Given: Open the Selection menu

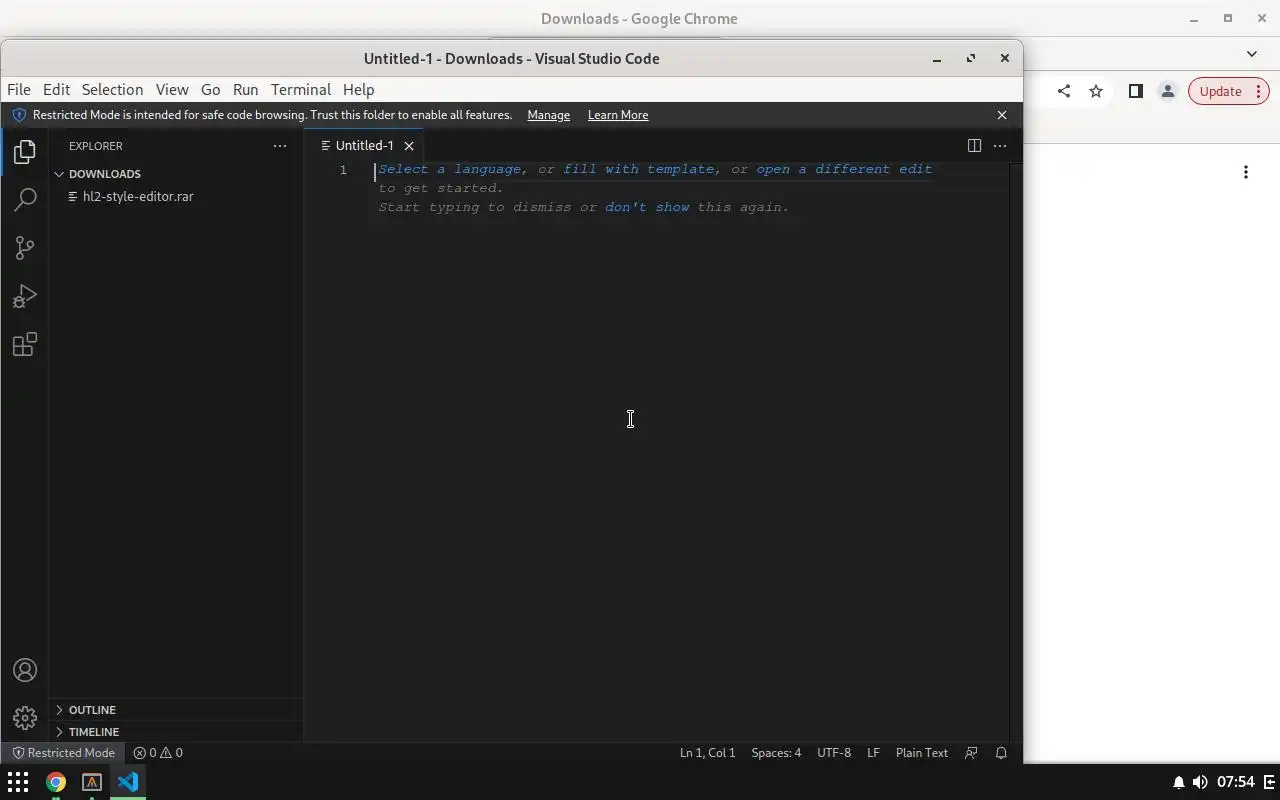Looking at the screenshot, I should pyautogui.click(x=112, y=90).
